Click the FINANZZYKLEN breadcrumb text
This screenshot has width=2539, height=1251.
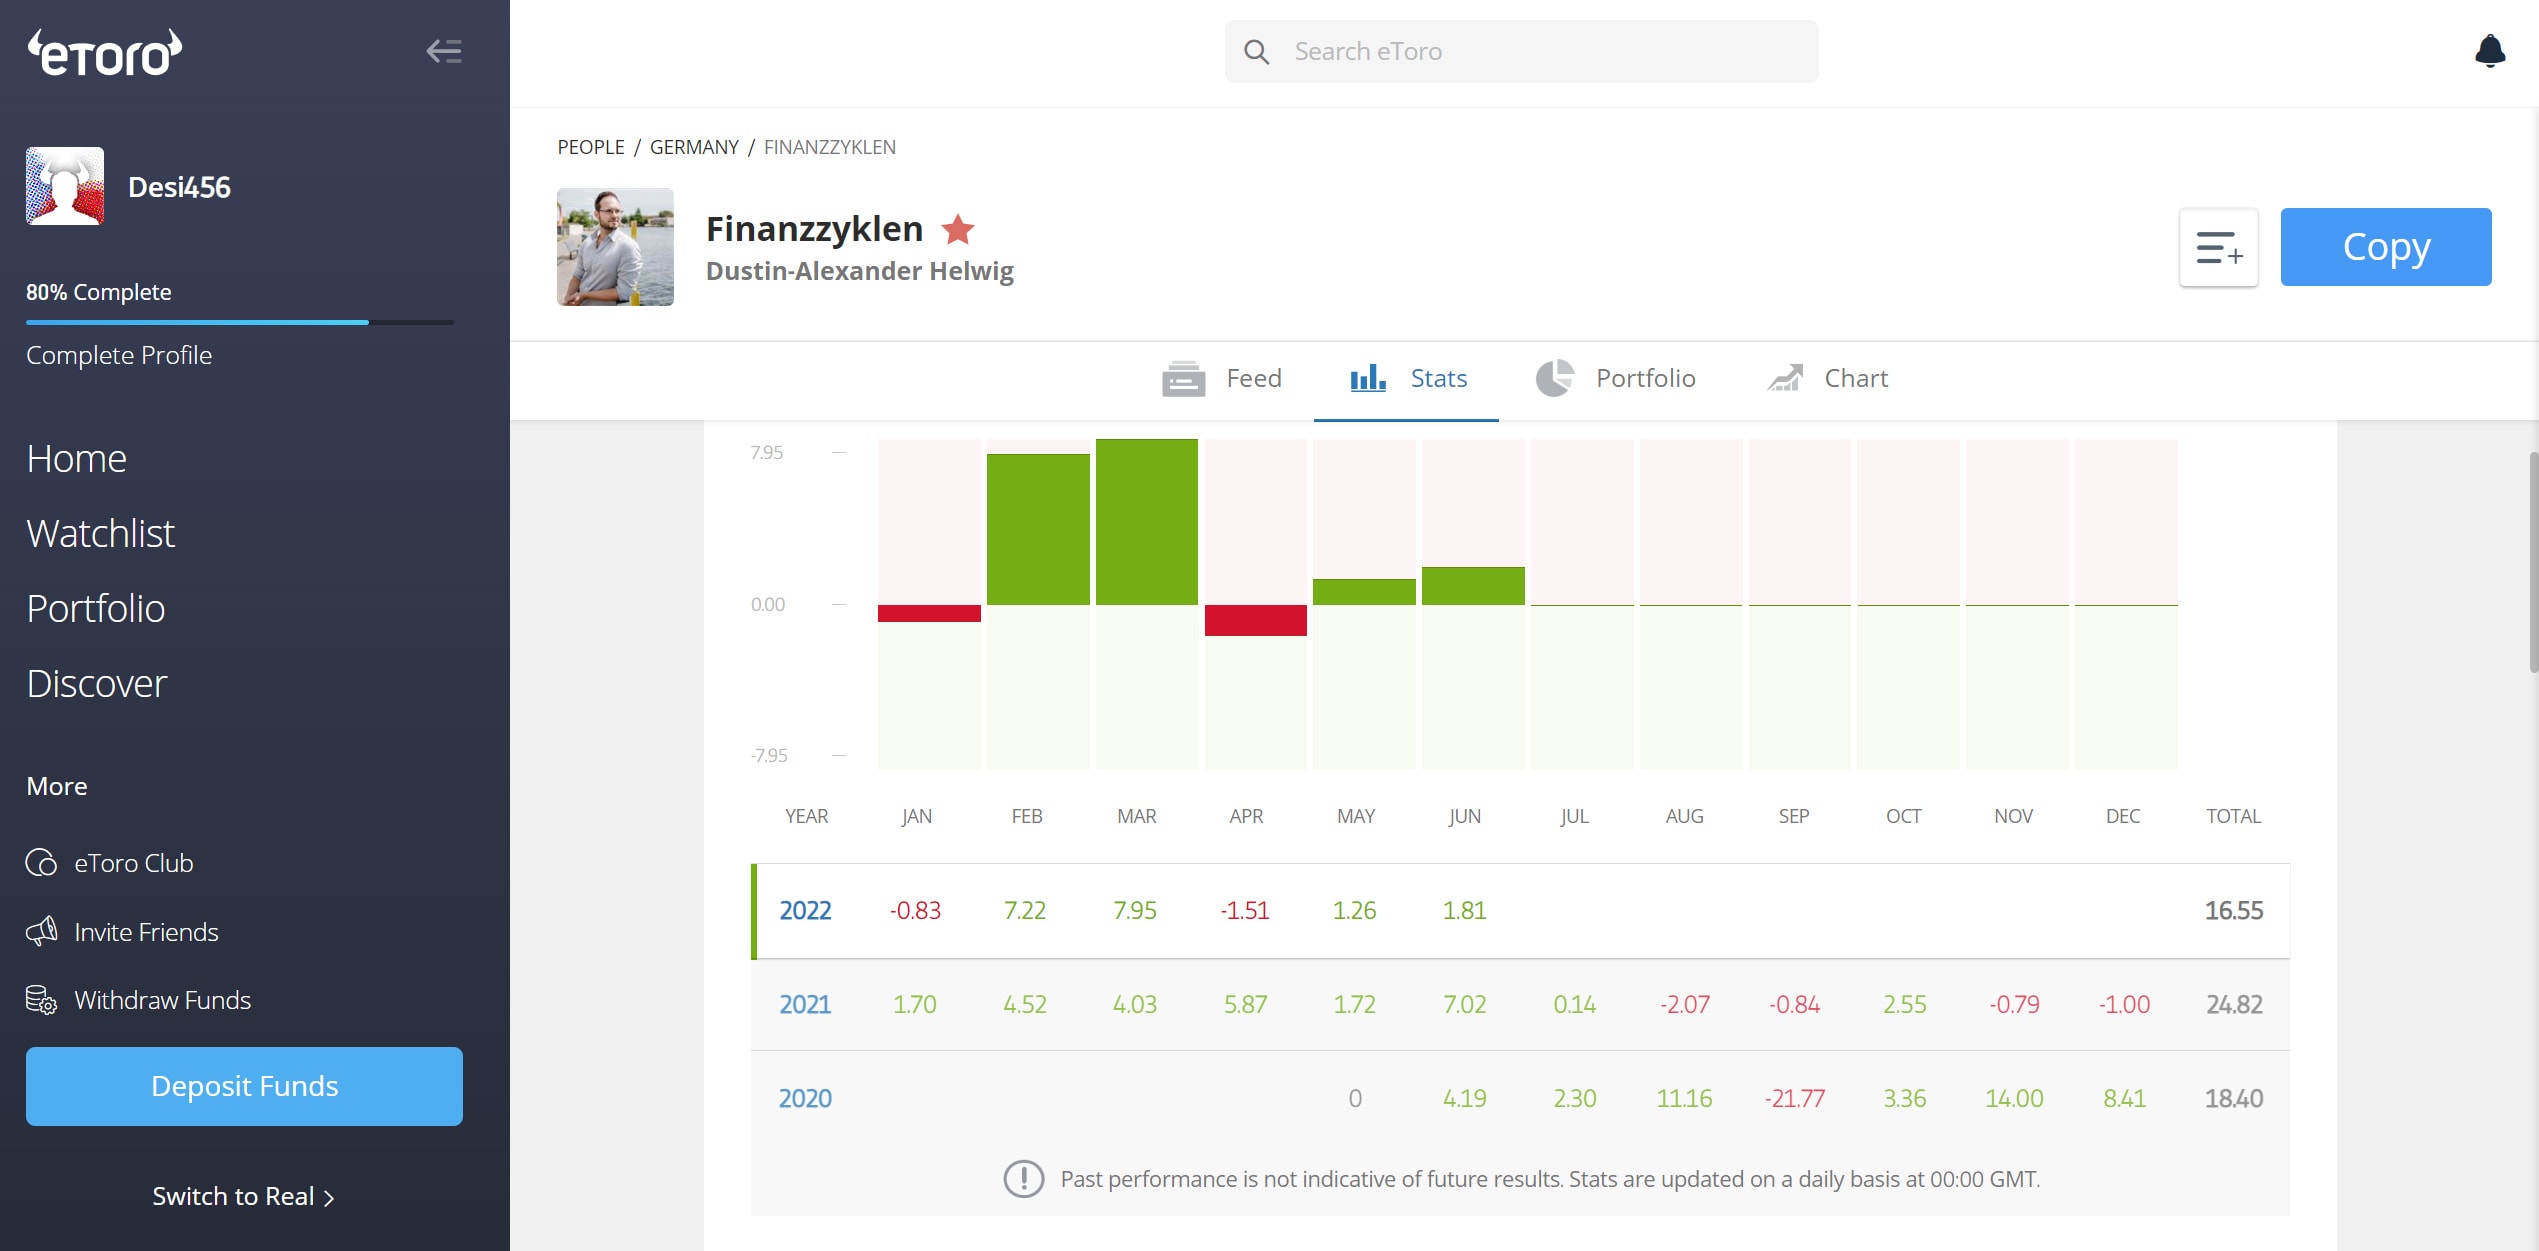[x=830, y=147]
